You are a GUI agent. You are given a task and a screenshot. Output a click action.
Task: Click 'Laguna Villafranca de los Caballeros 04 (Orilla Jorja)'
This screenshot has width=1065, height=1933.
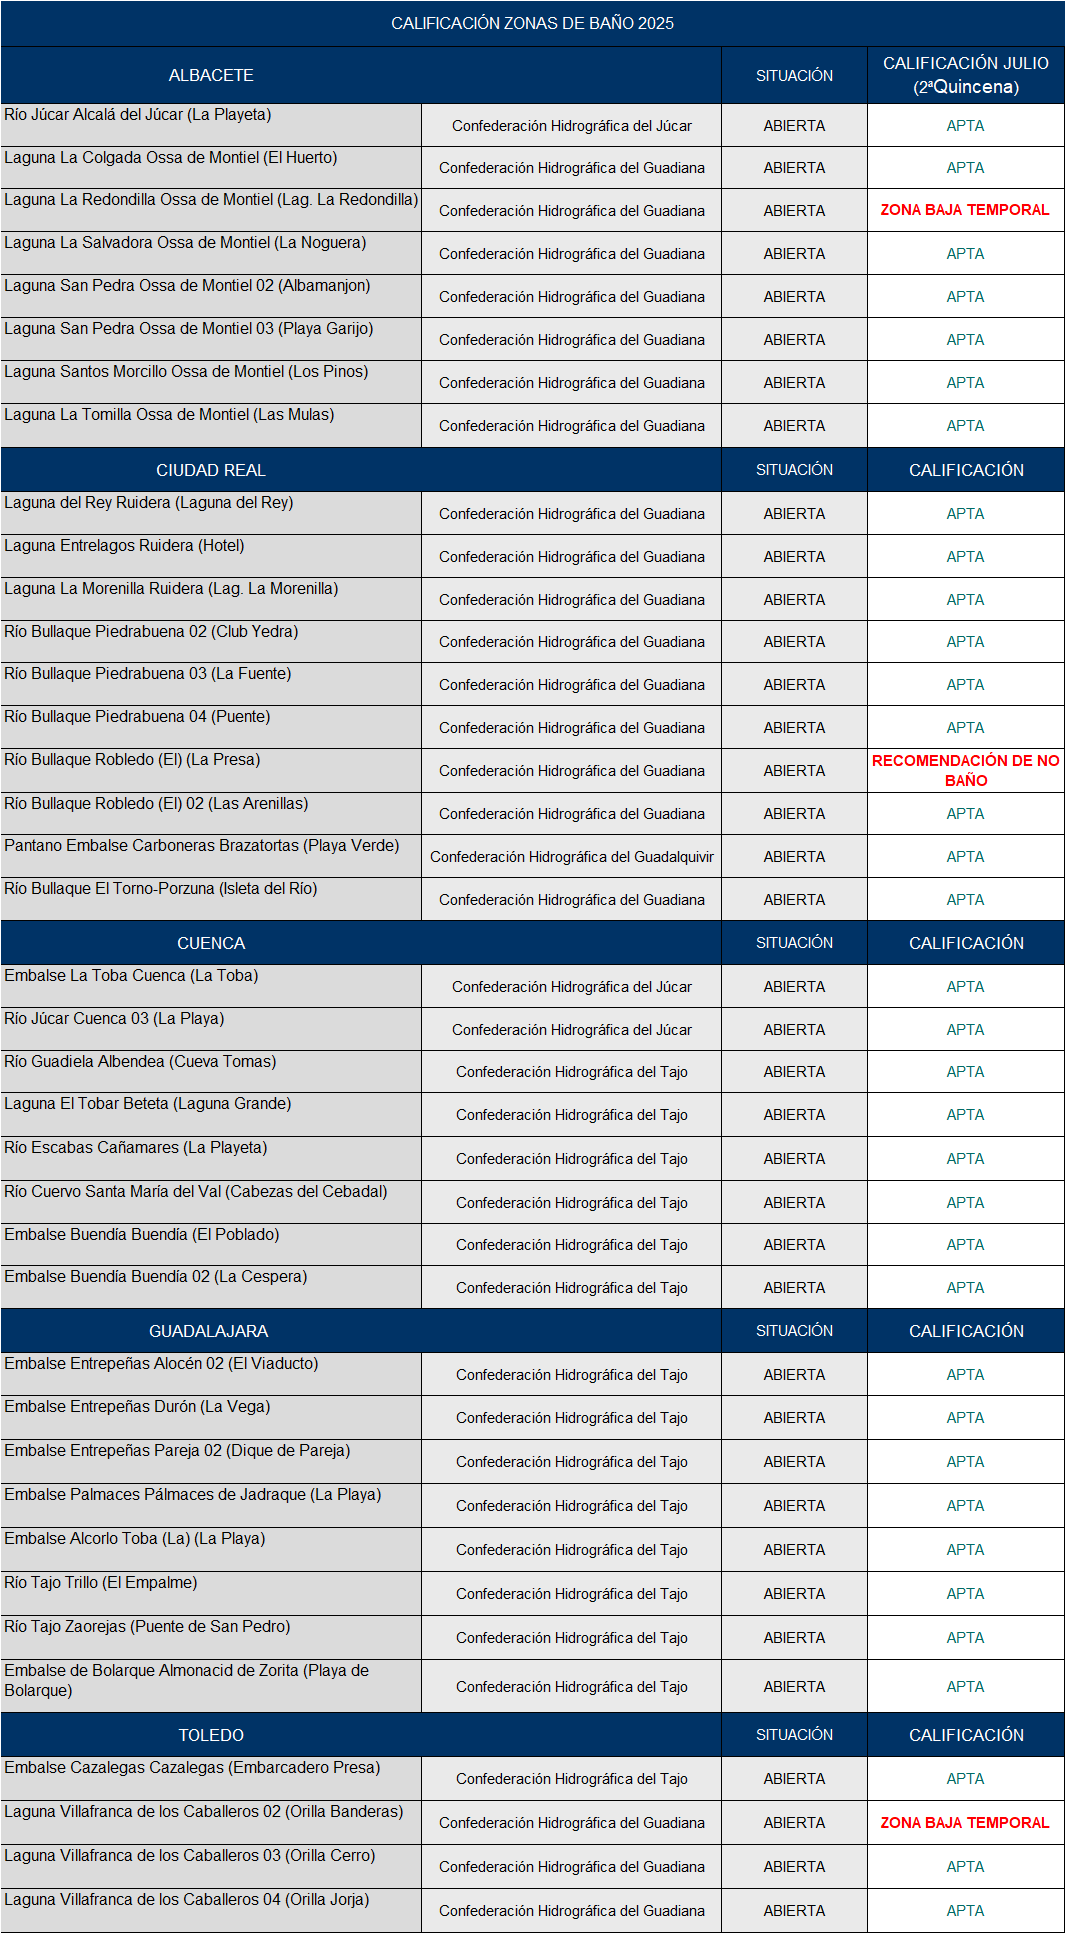pos(187,1900)
